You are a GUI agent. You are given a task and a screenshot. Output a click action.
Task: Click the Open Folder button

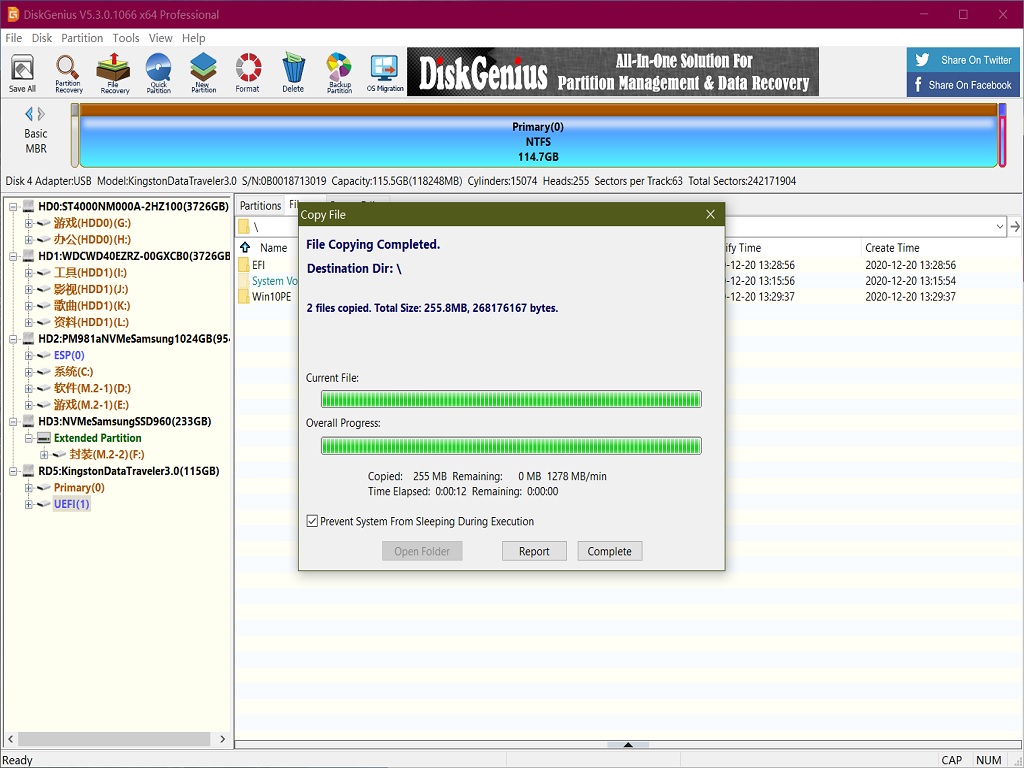422,551
